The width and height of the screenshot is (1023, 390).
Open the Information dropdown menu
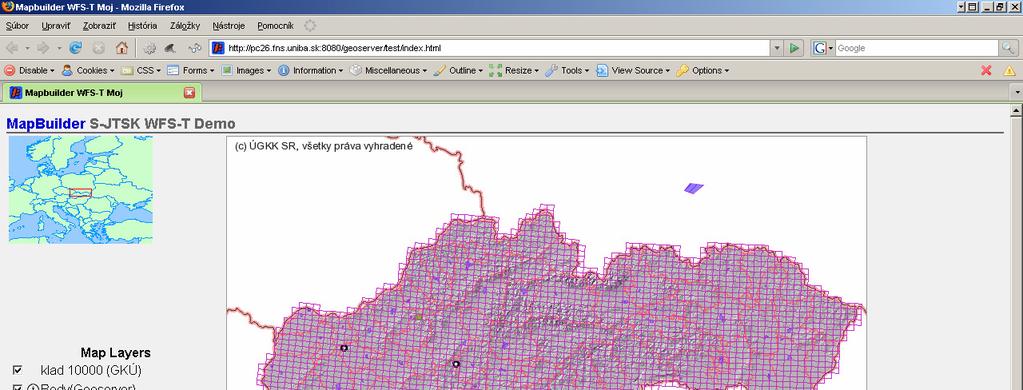pos(311,70)
